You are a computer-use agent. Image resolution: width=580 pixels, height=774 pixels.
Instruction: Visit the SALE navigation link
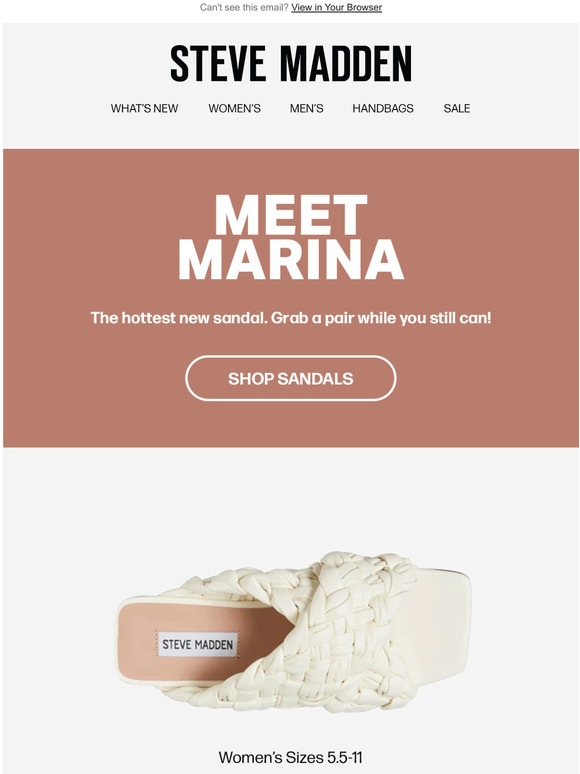click(457, 108)
